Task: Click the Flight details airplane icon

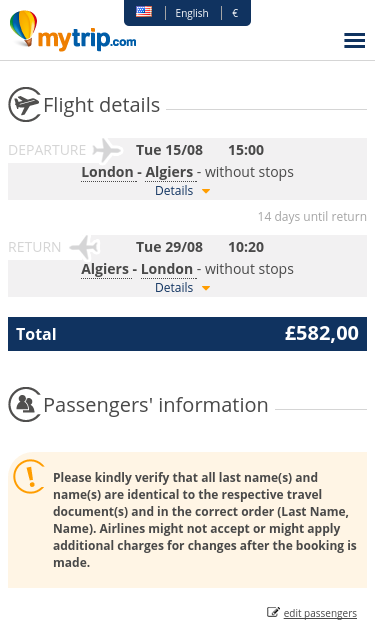Action: (25, 105)
